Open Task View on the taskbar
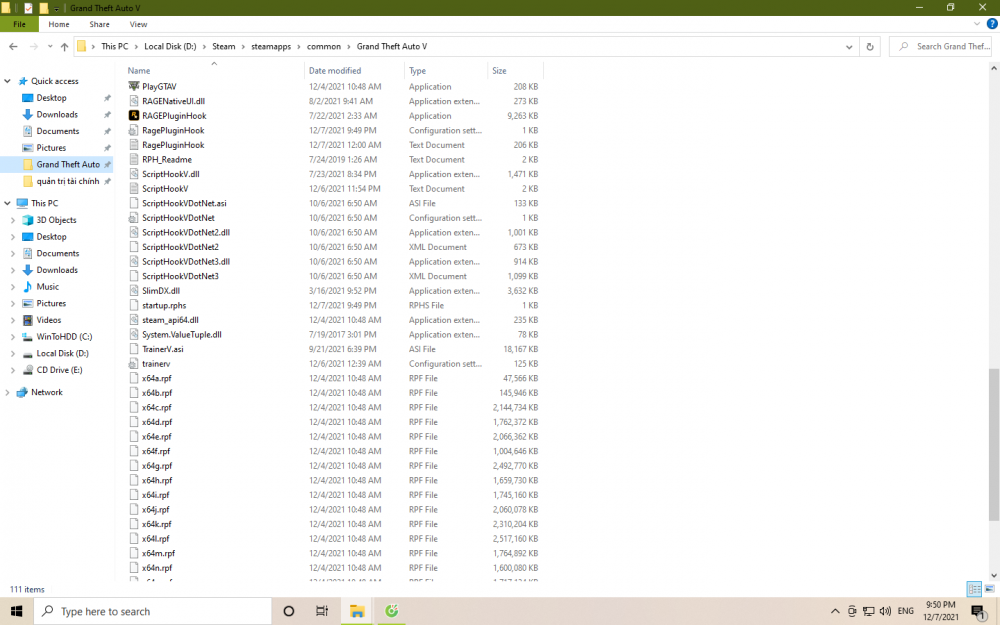The height and width of the screenshot is (625, 1000). click(x=322, y=611)
